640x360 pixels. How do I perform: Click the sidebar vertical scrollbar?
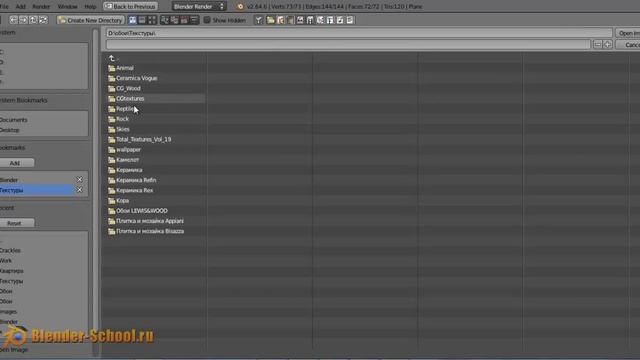click(96, 192)
